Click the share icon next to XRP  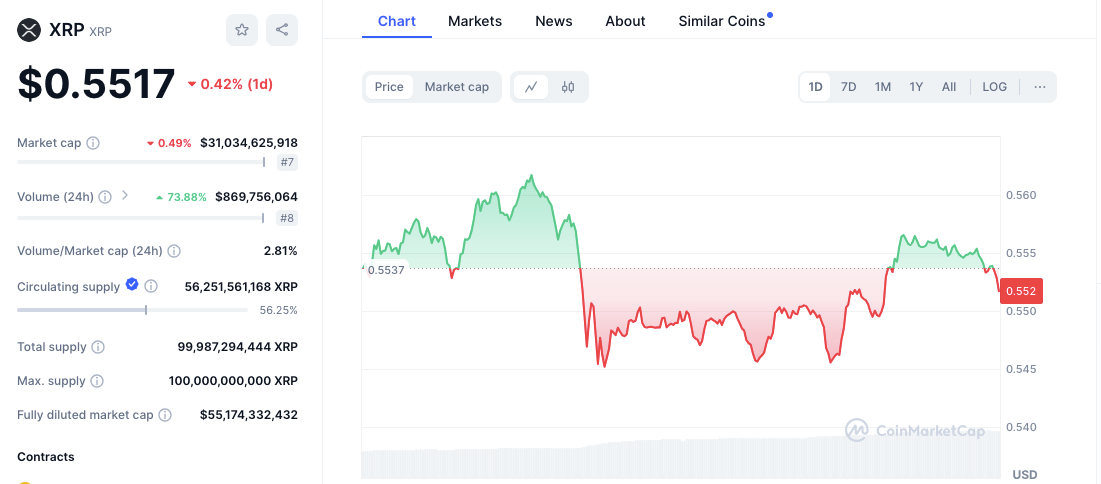tap(282, 30)
